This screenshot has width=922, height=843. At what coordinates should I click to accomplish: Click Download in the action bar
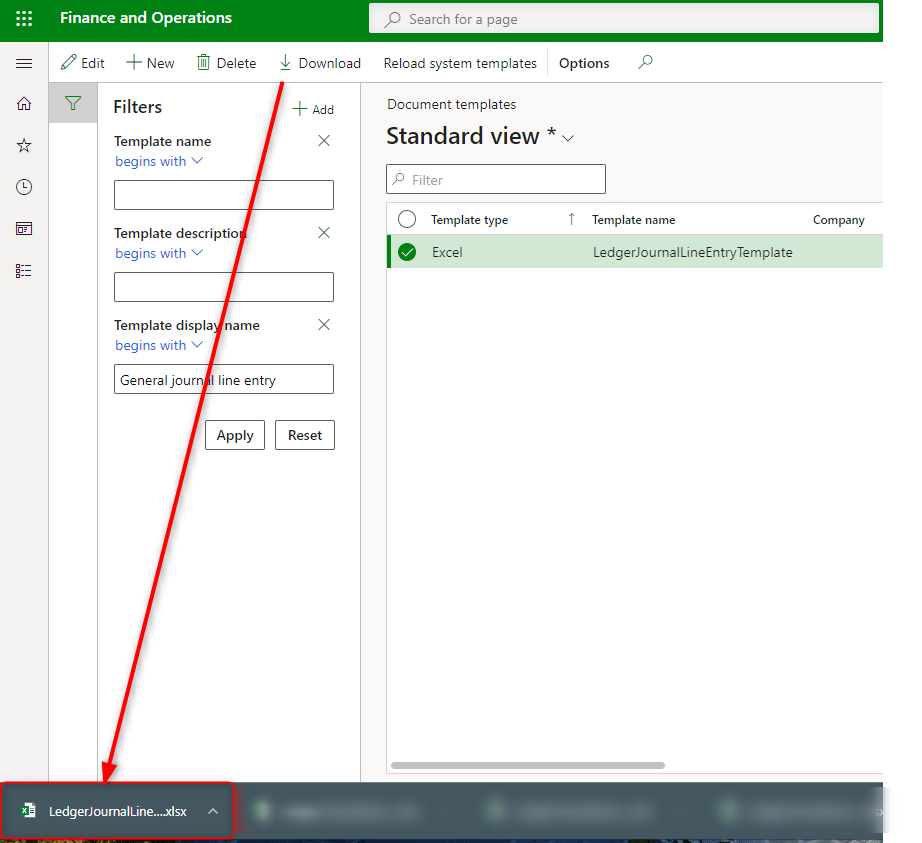[x=319, y=63]
